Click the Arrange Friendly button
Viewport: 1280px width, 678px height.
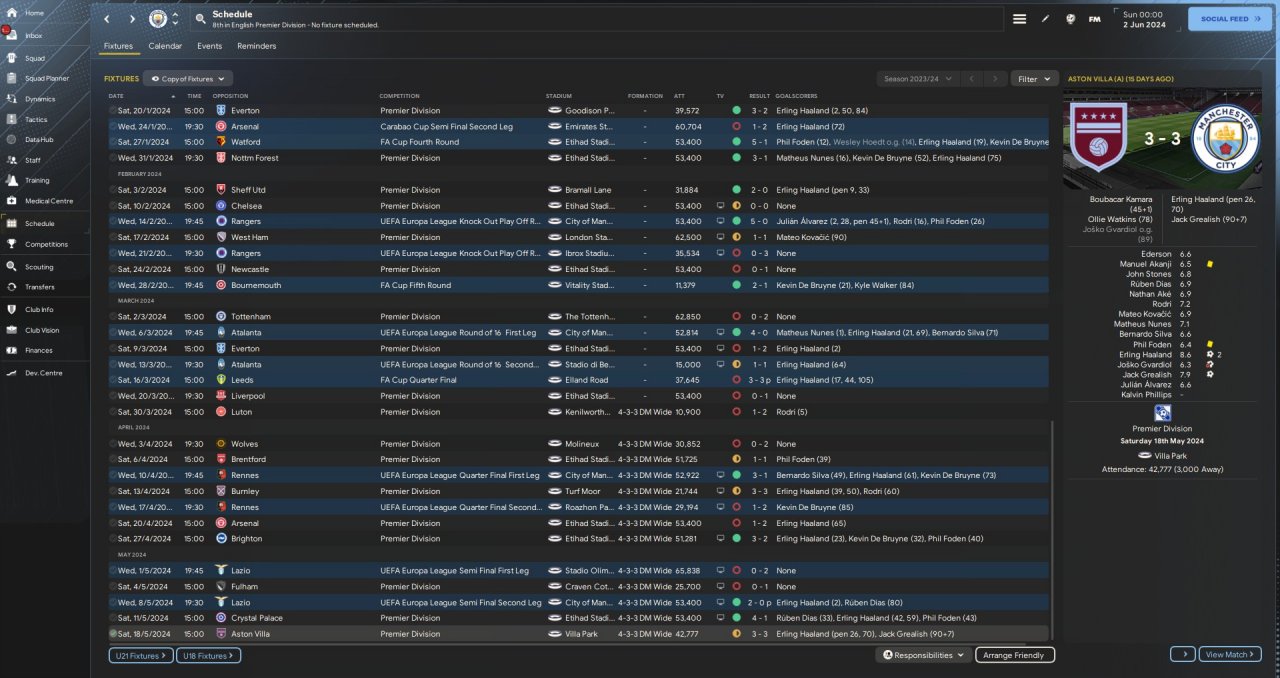[1014, 655]
